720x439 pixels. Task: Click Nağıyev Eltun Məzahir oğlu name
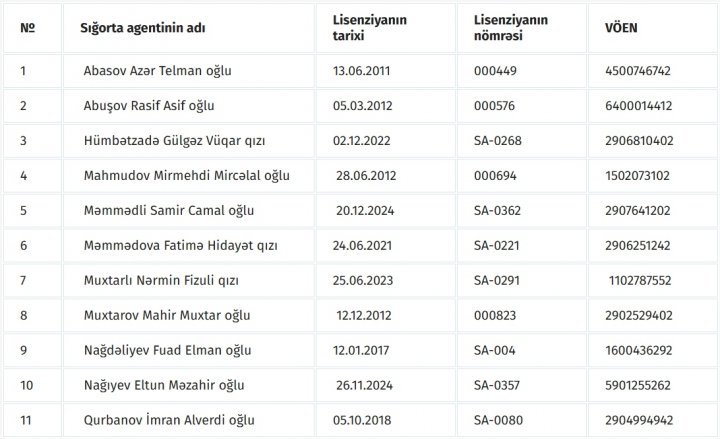[x=164, y=385]
